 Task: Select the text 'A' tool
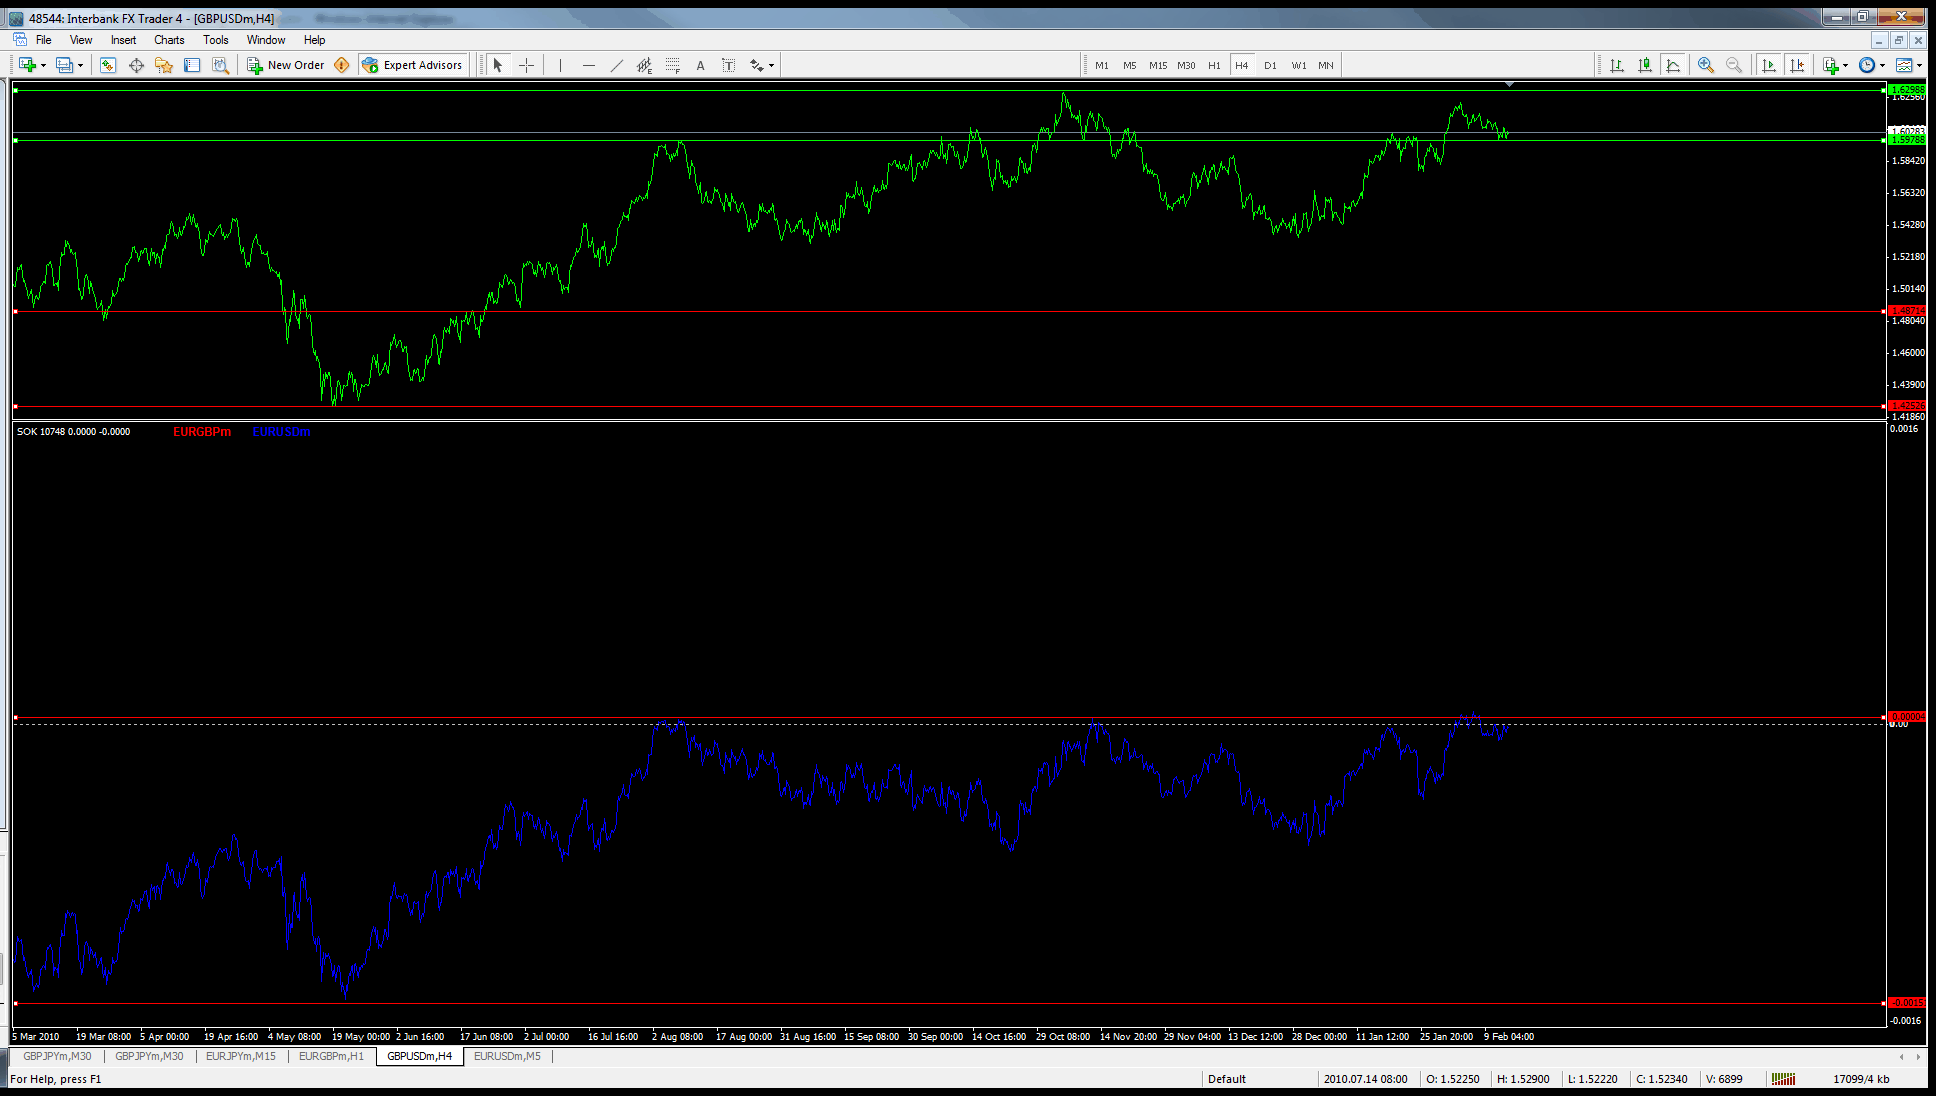tap(700, 65)
